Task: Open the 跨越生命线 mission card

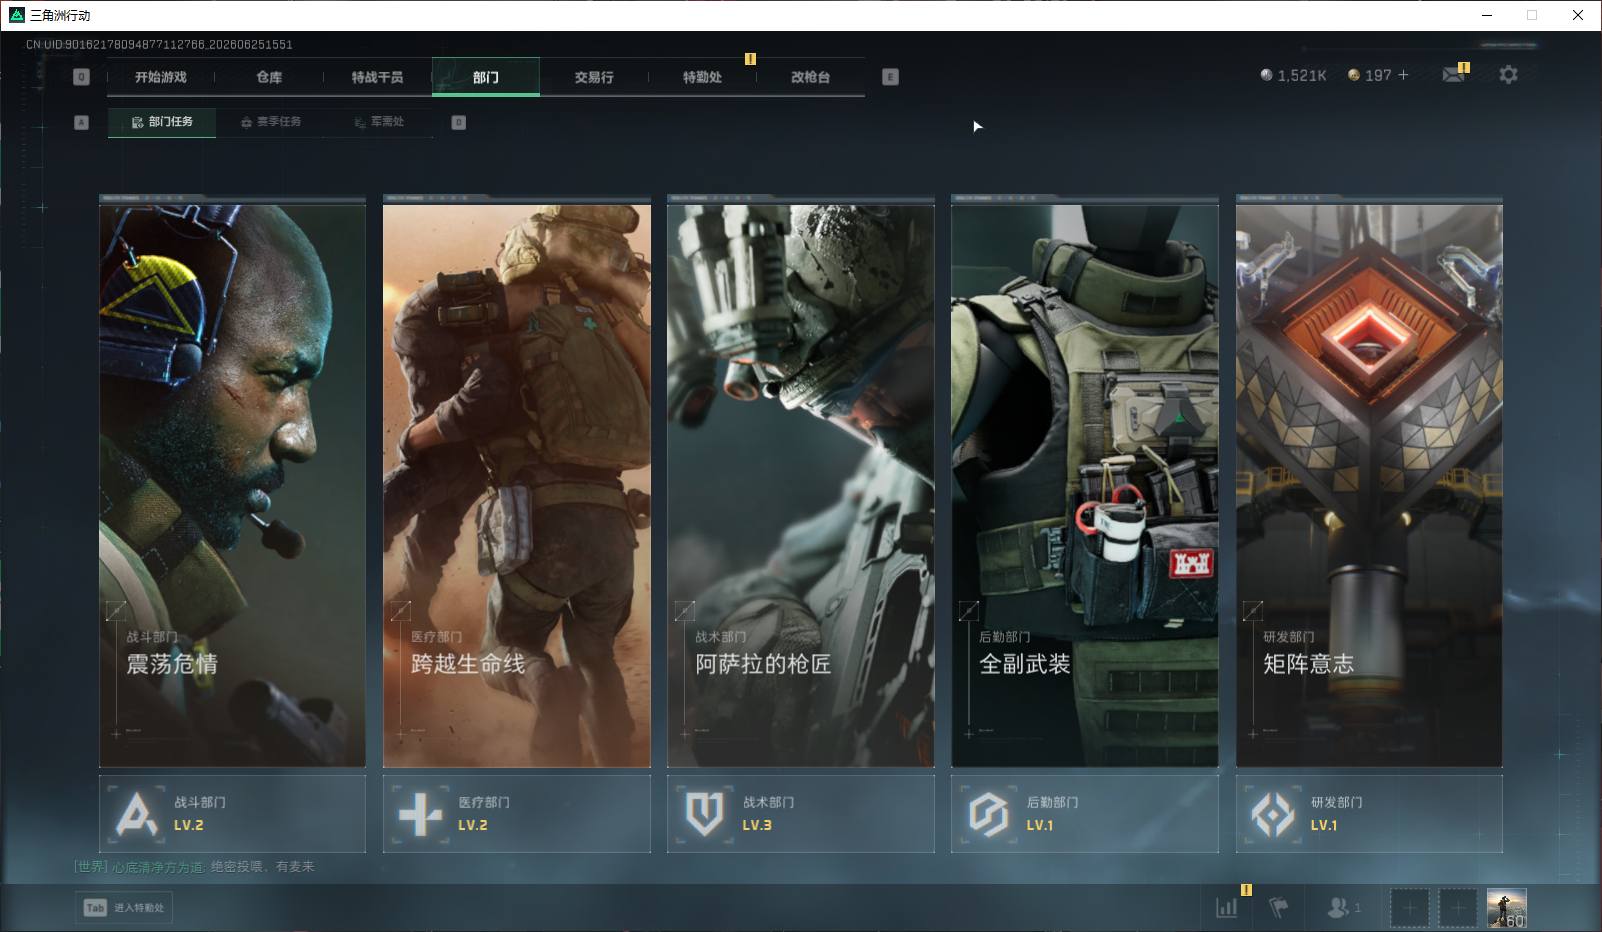Action: click(x=517, y=485)
